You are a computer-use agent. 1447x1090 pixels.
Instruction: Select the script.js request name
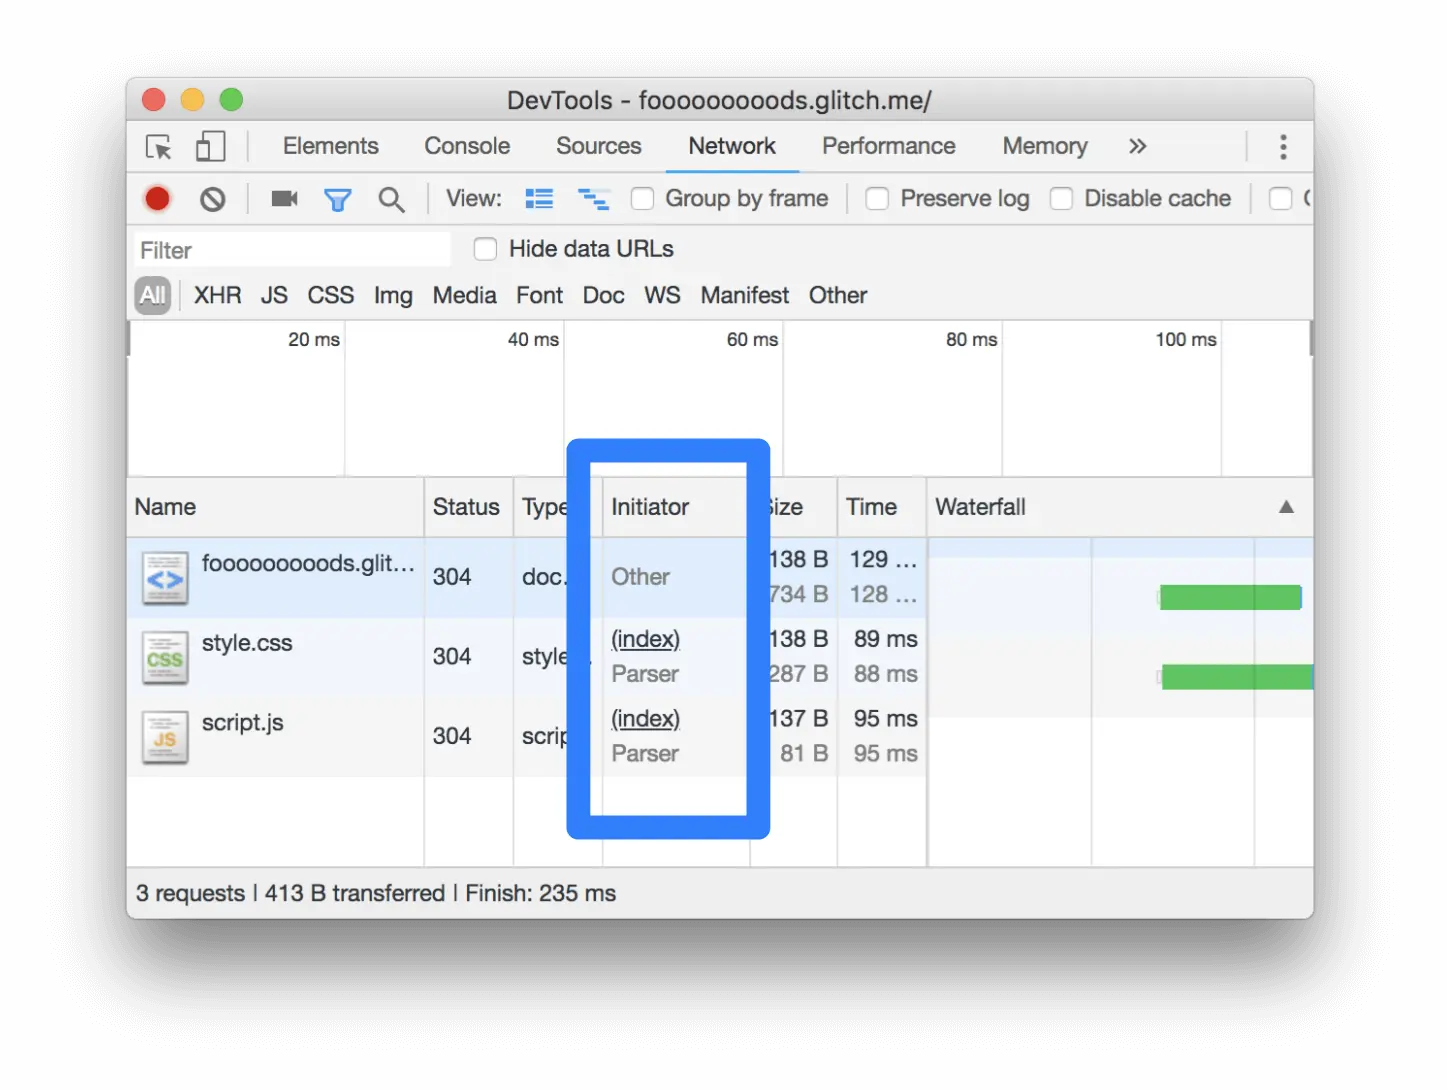click(x=243, y=723)
